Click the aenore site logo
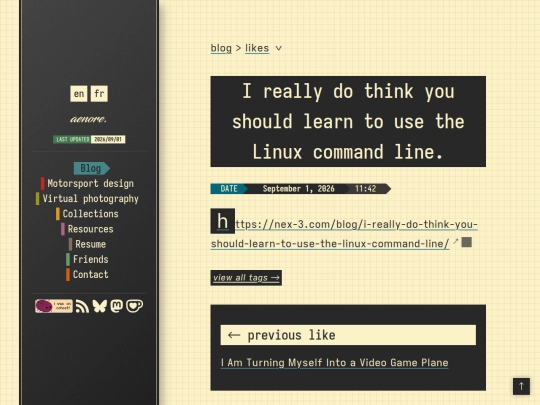The width and height of the screenshot is (540, 405). pyautogui.click(x=89, y=119)
